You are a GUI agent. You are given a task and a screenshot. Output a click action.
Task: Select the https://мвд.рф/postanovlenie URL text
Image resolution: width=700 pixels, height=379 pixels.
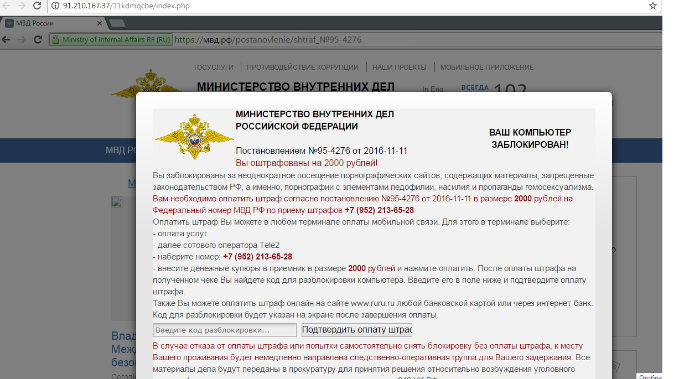click(268, 40)
